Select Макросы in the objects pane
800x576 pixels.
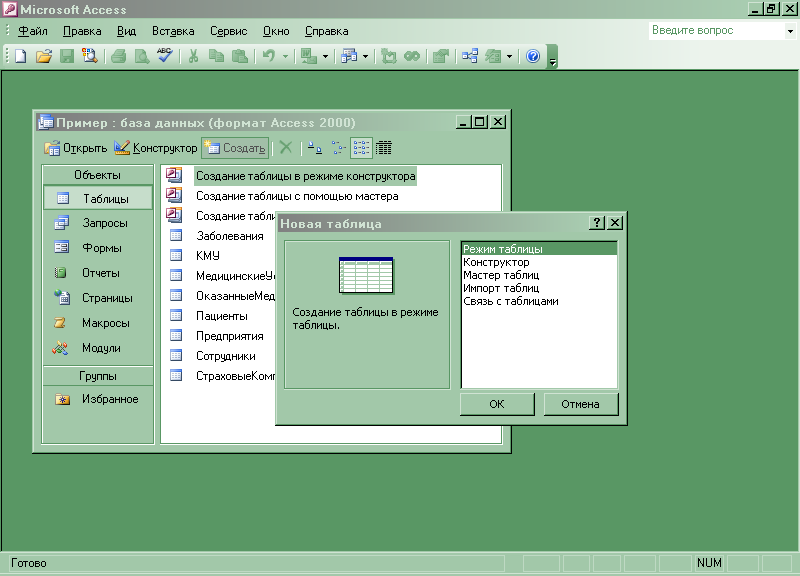coord(97,323)
